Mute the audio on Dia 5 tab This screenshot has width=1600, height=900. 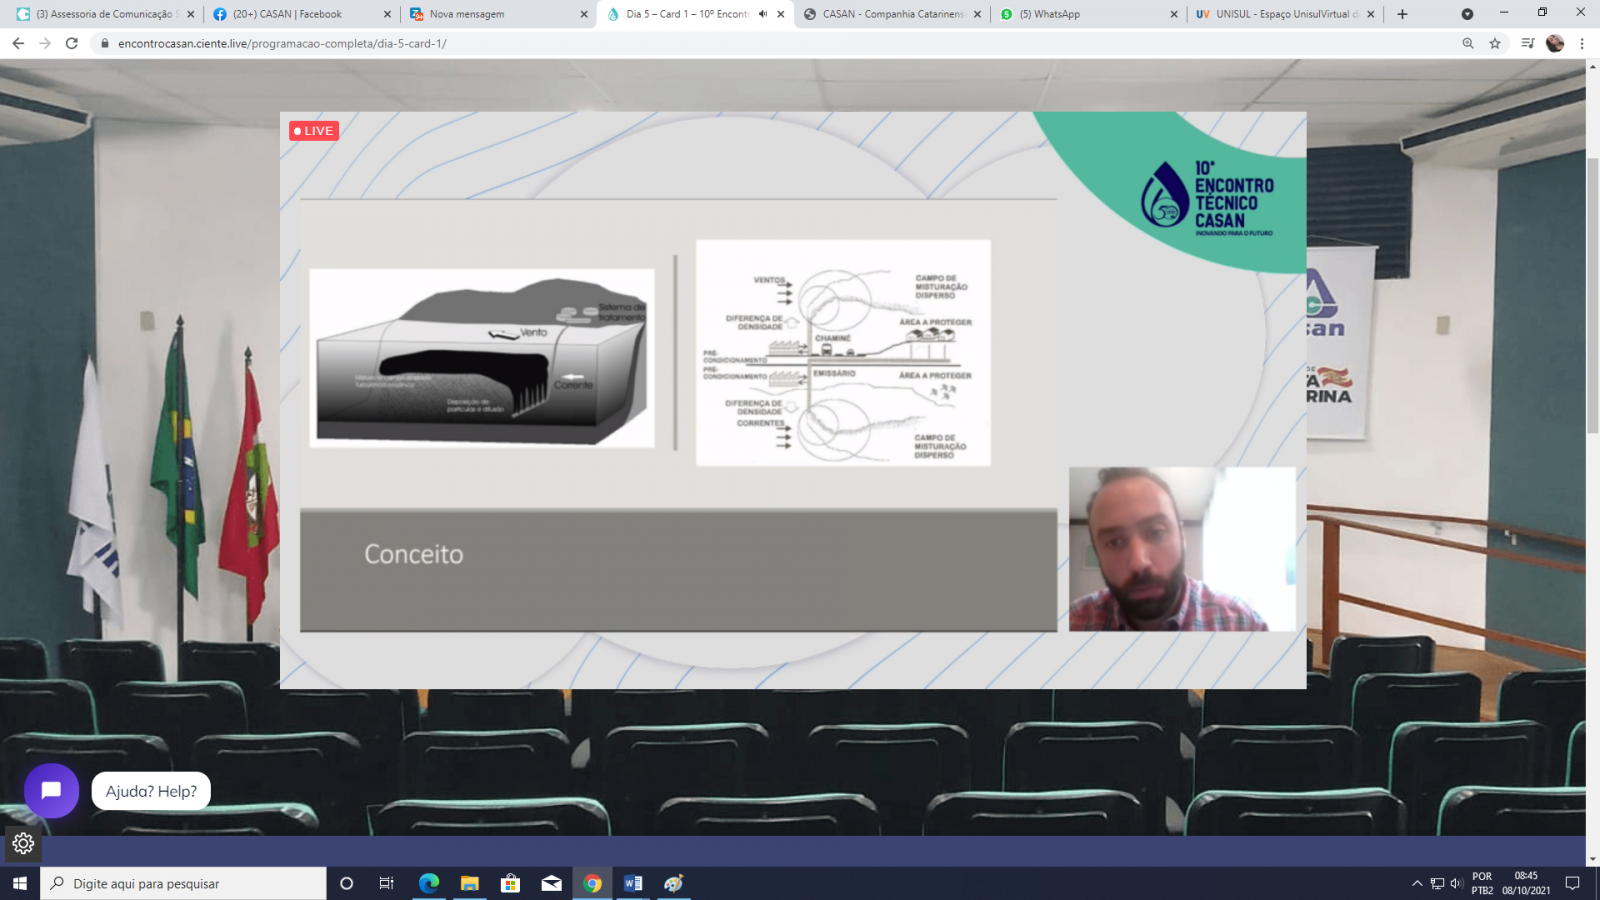click(x=763, y=14)
